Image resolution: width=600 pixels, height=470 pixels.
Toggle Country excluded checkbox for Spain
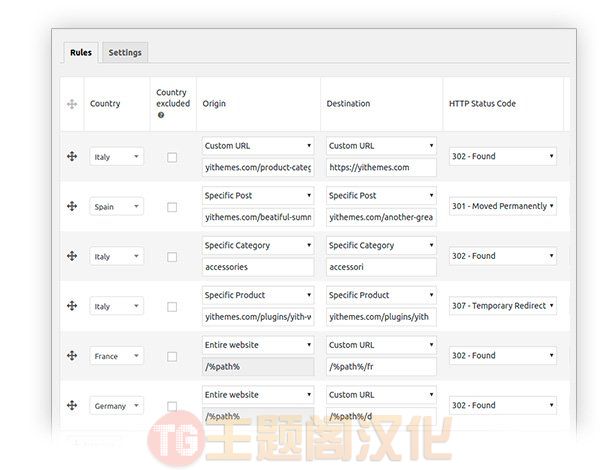point(172,207)
